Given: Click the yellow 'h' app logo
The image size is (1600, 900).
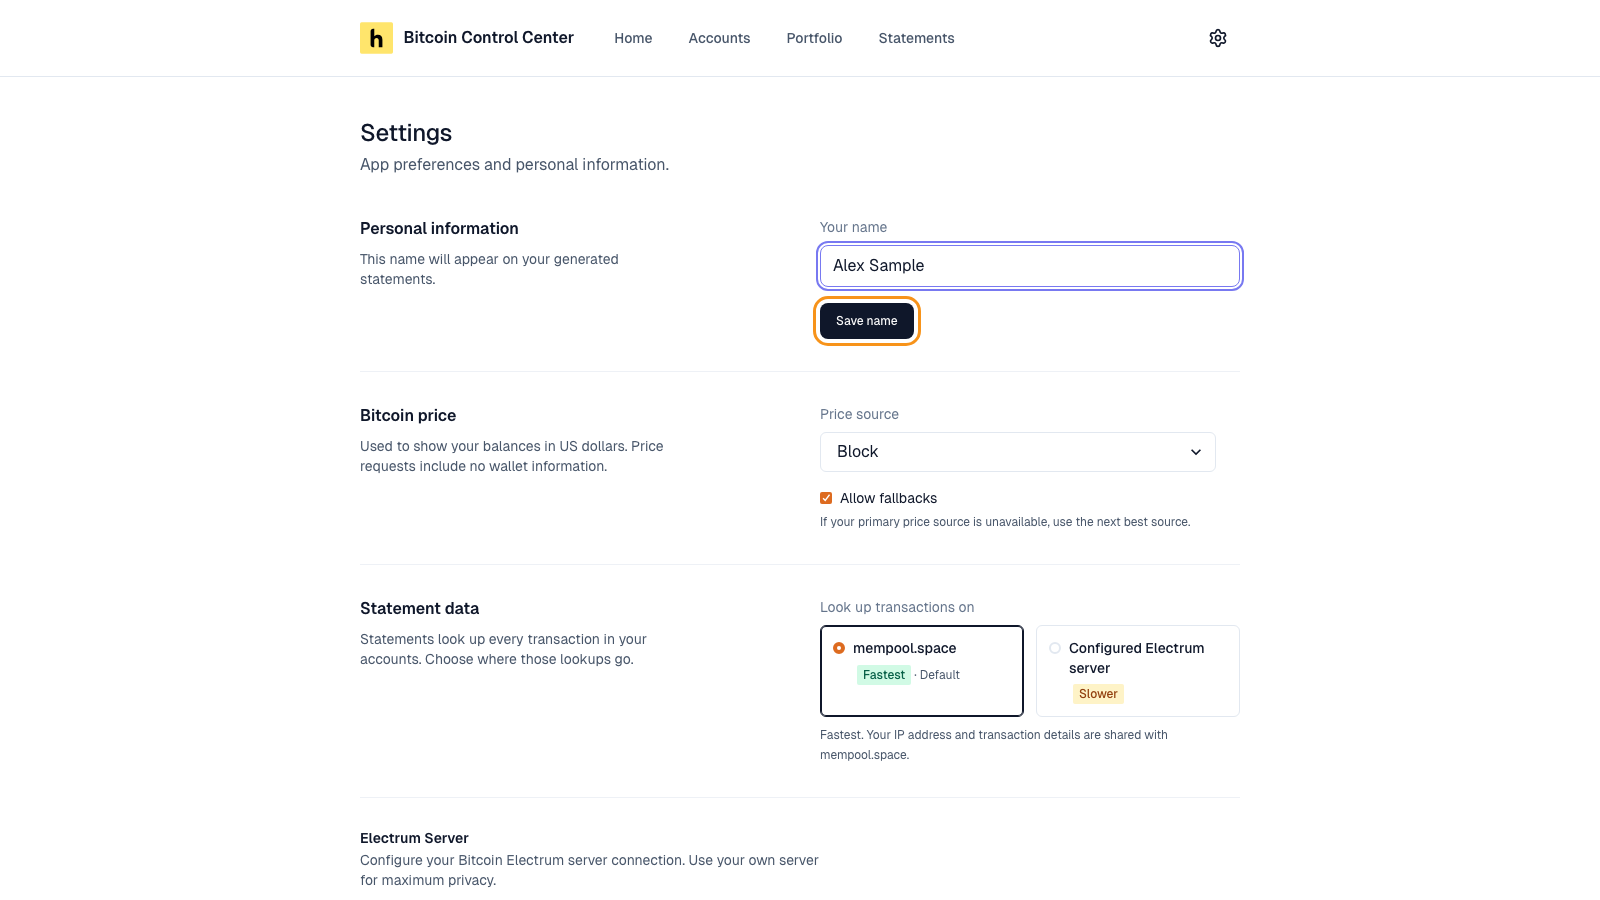Looking at the screenshot, I should 376,38.
